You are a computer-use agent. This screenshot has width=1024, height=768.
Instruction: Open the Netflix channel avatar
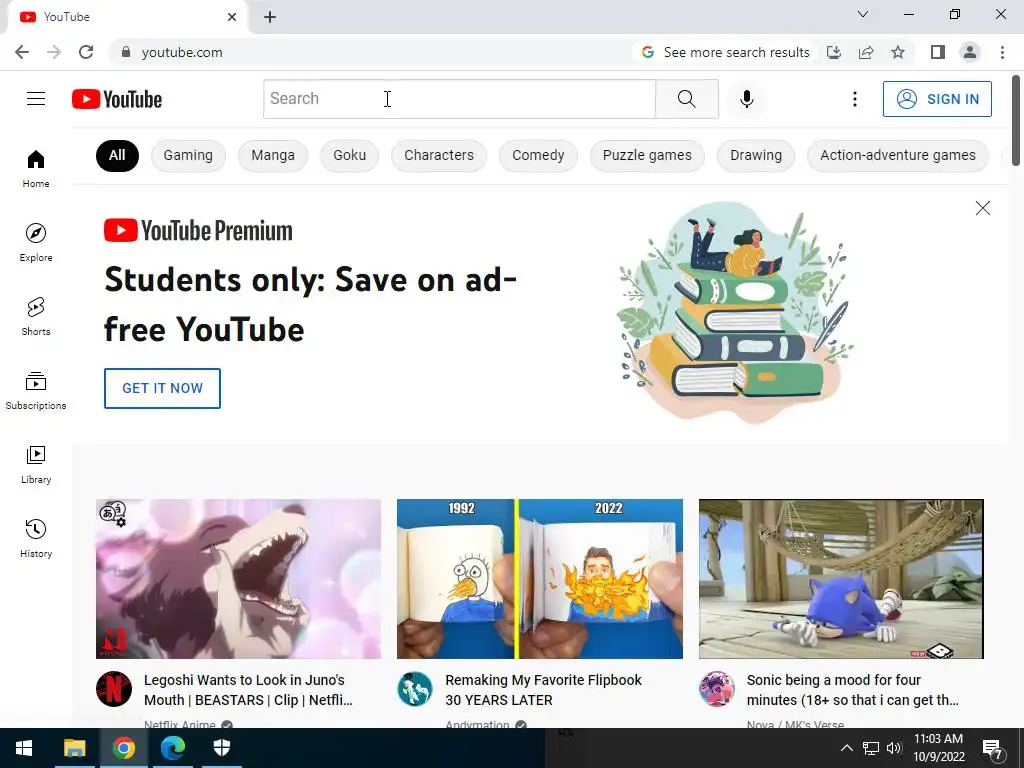pyautogui.click(x=114, y=689)
